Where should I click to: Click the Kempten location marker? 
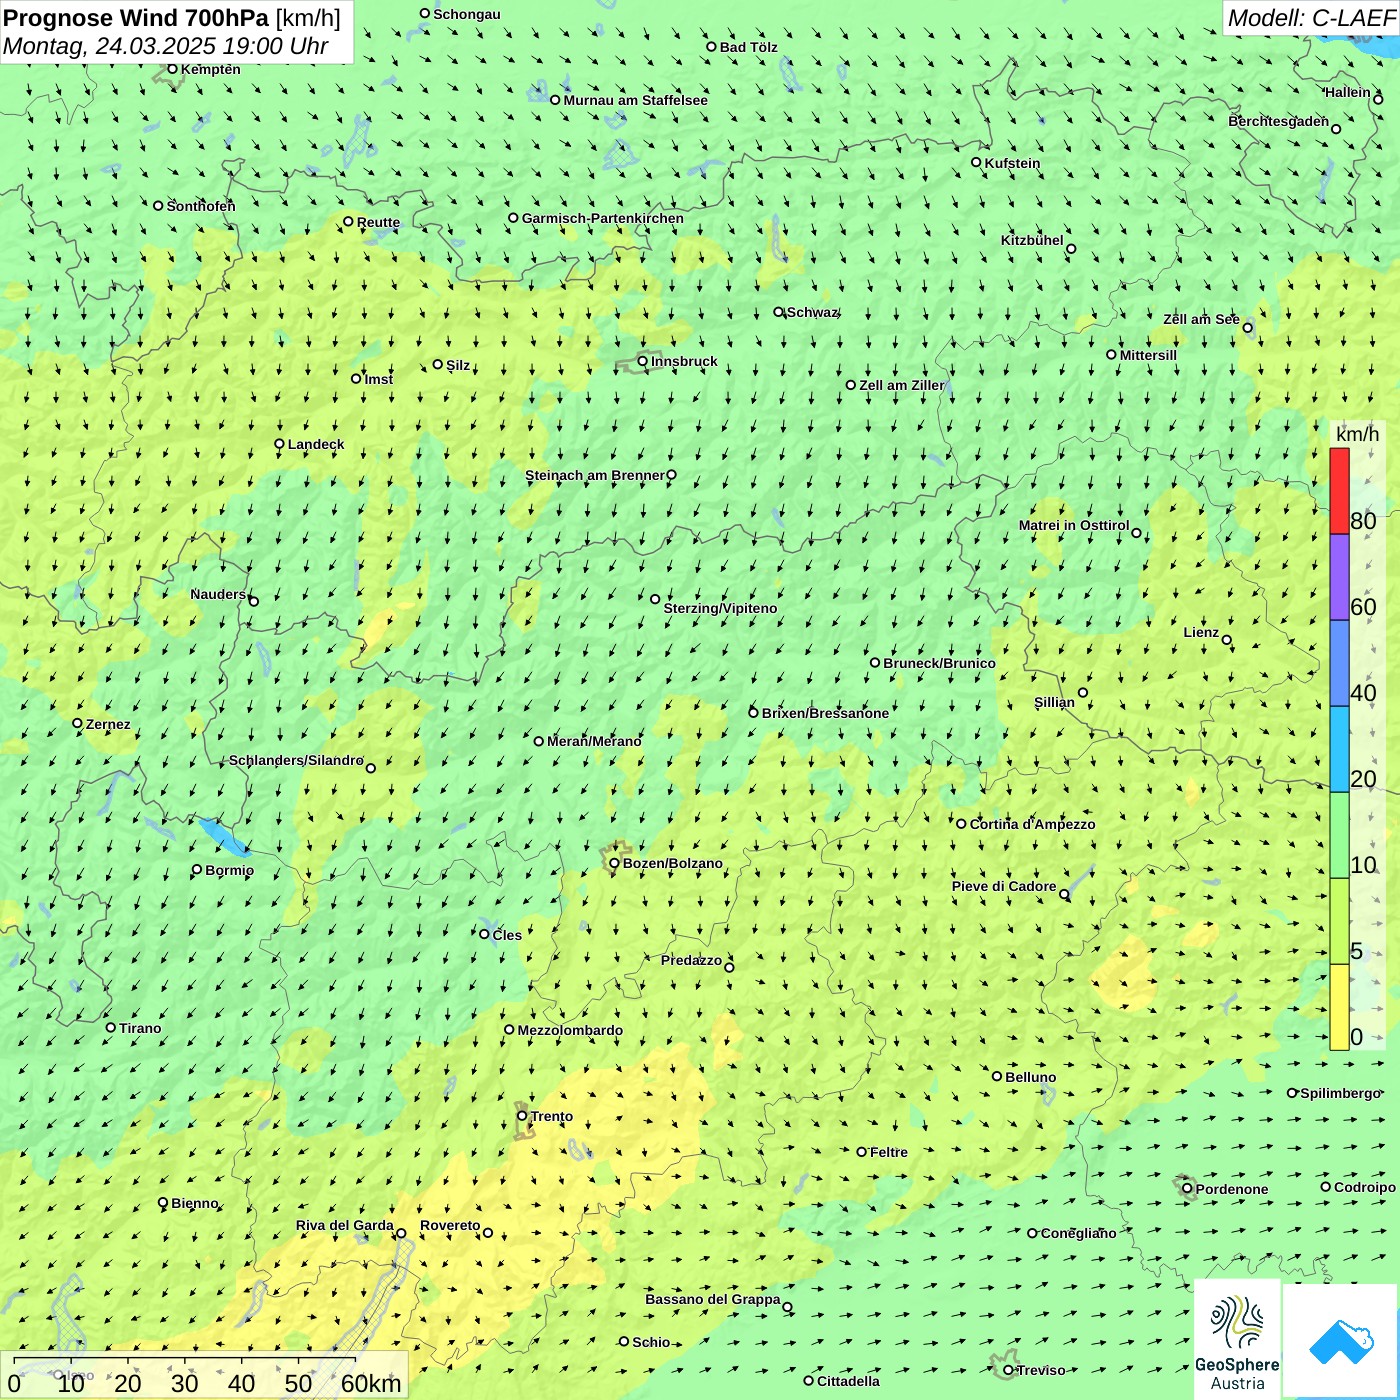(x=172, y=69)
